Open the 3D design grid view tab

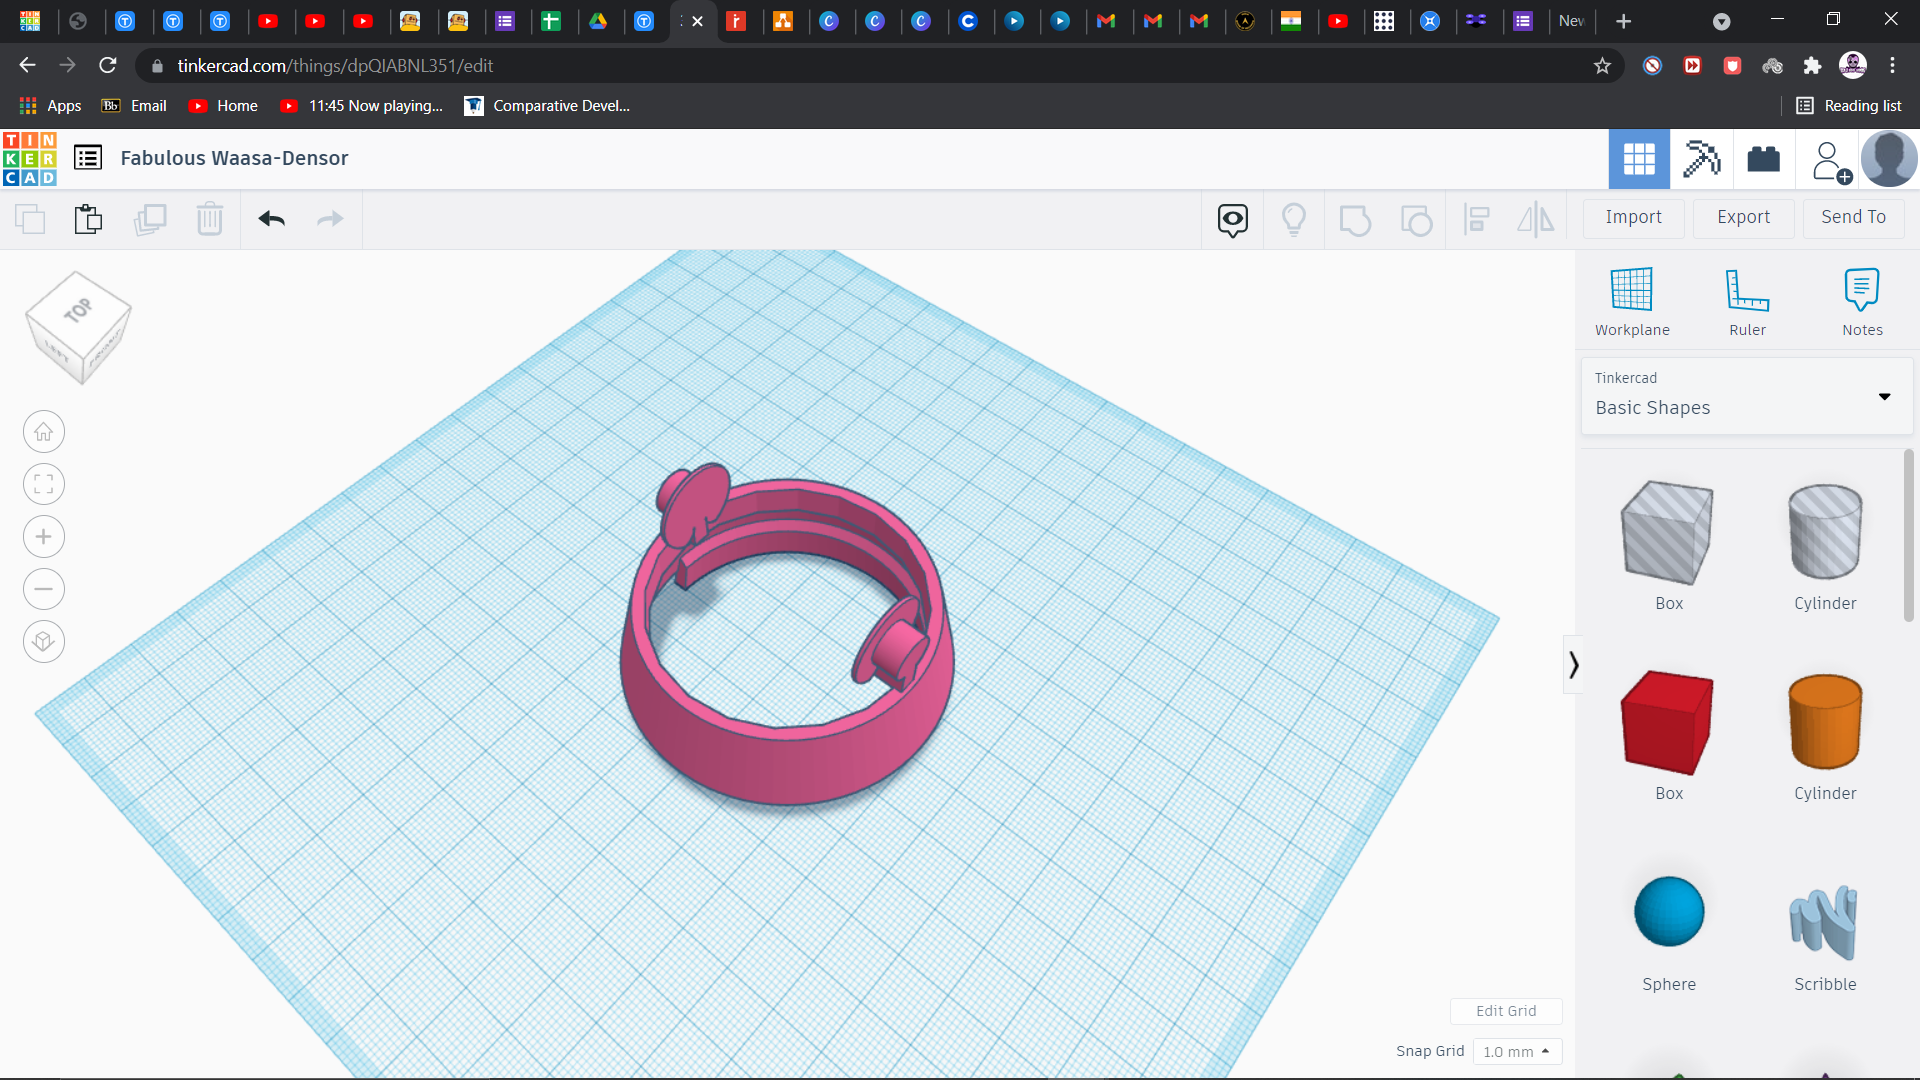tap(1638, 159)
